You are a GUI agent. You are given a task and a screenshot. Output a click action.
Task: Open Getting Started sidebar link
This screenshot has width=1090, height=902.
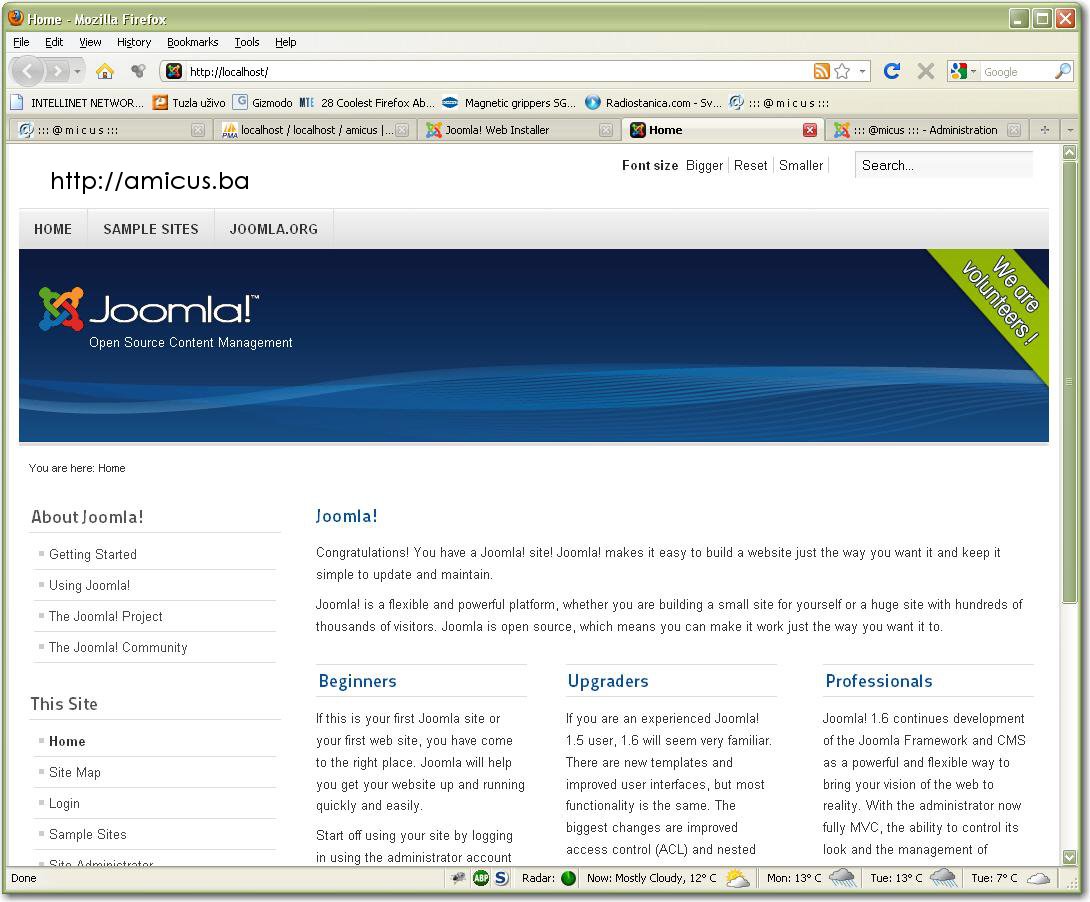click(x=92, y=555)
